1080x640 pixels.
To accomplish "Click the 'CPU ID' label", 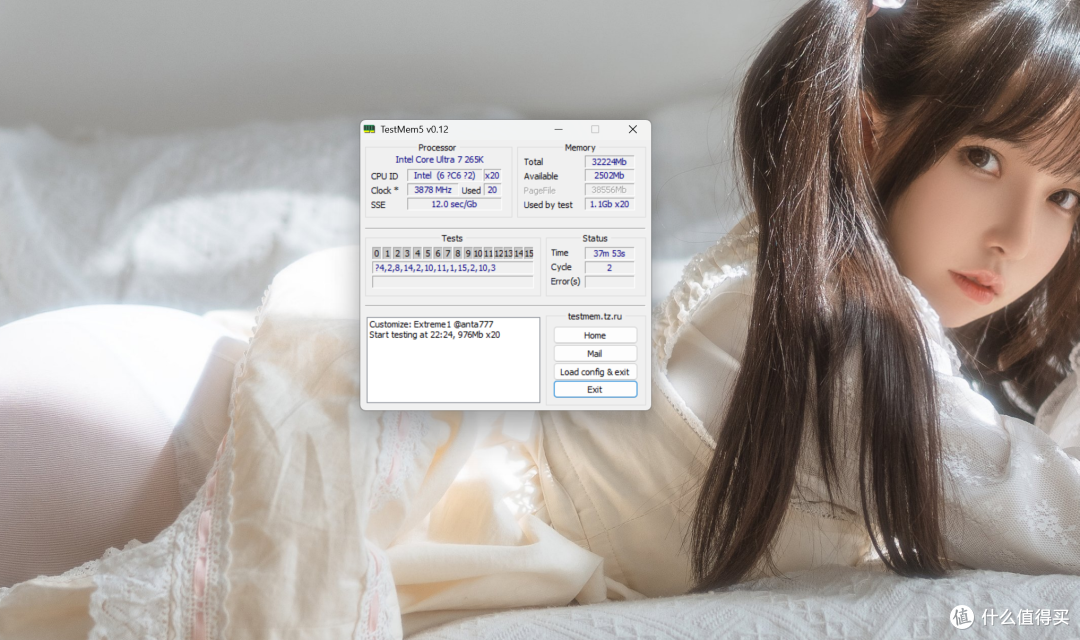I will [x=384, y=176].
